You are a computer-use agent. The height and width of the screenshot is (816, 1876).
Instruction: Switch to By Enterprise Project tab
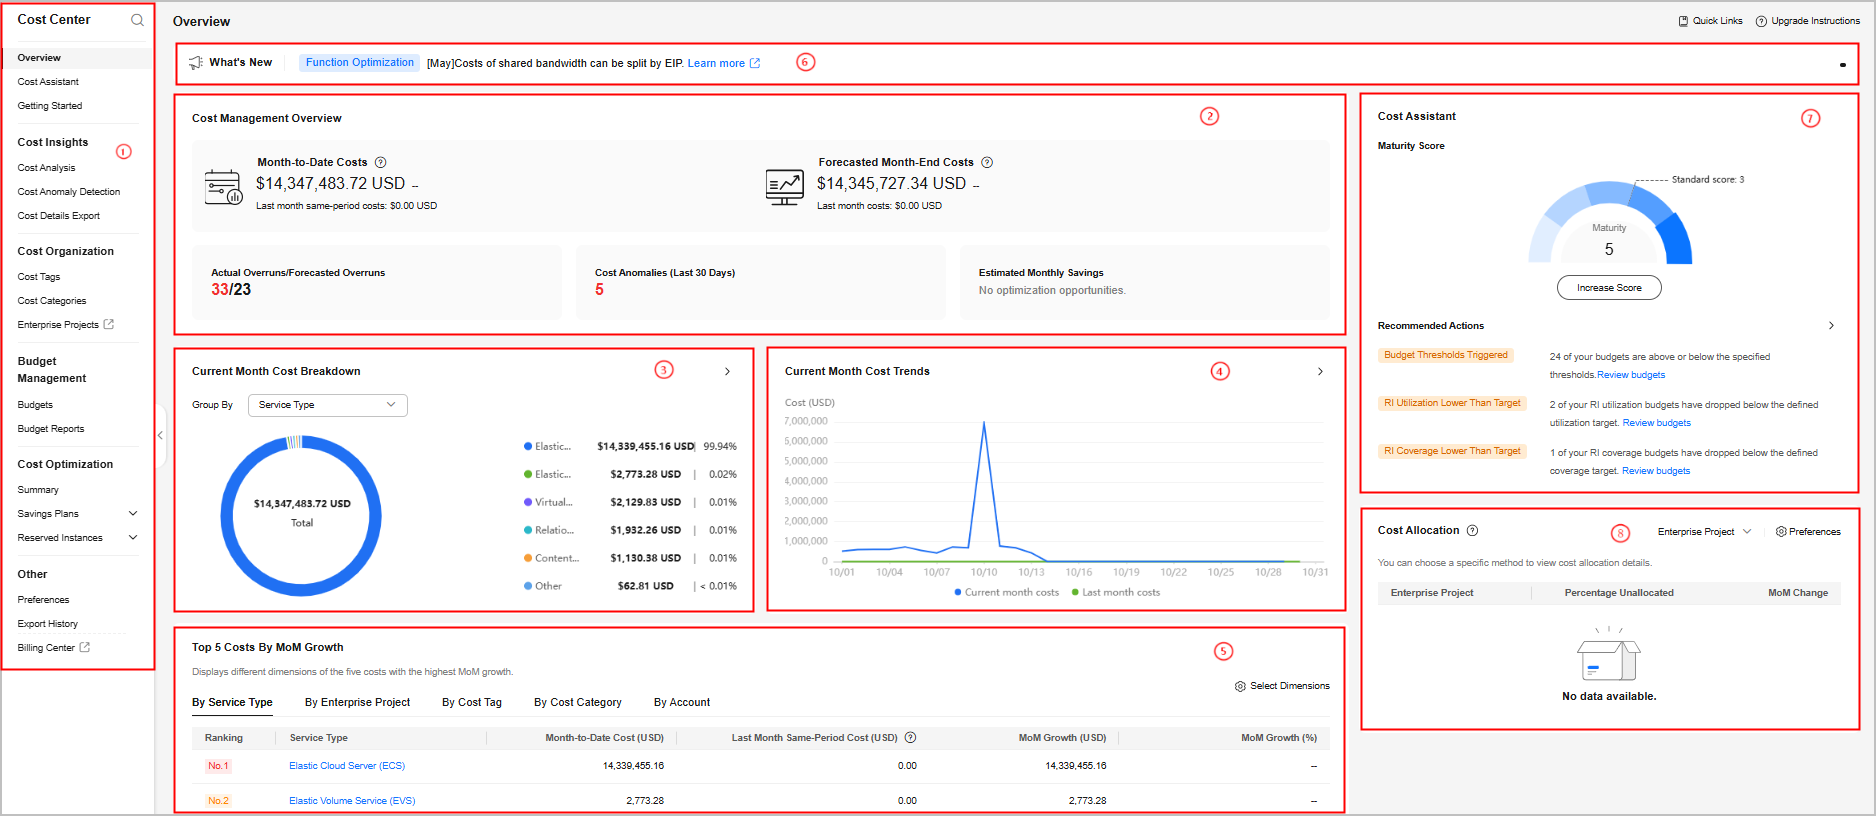(357, 702)
